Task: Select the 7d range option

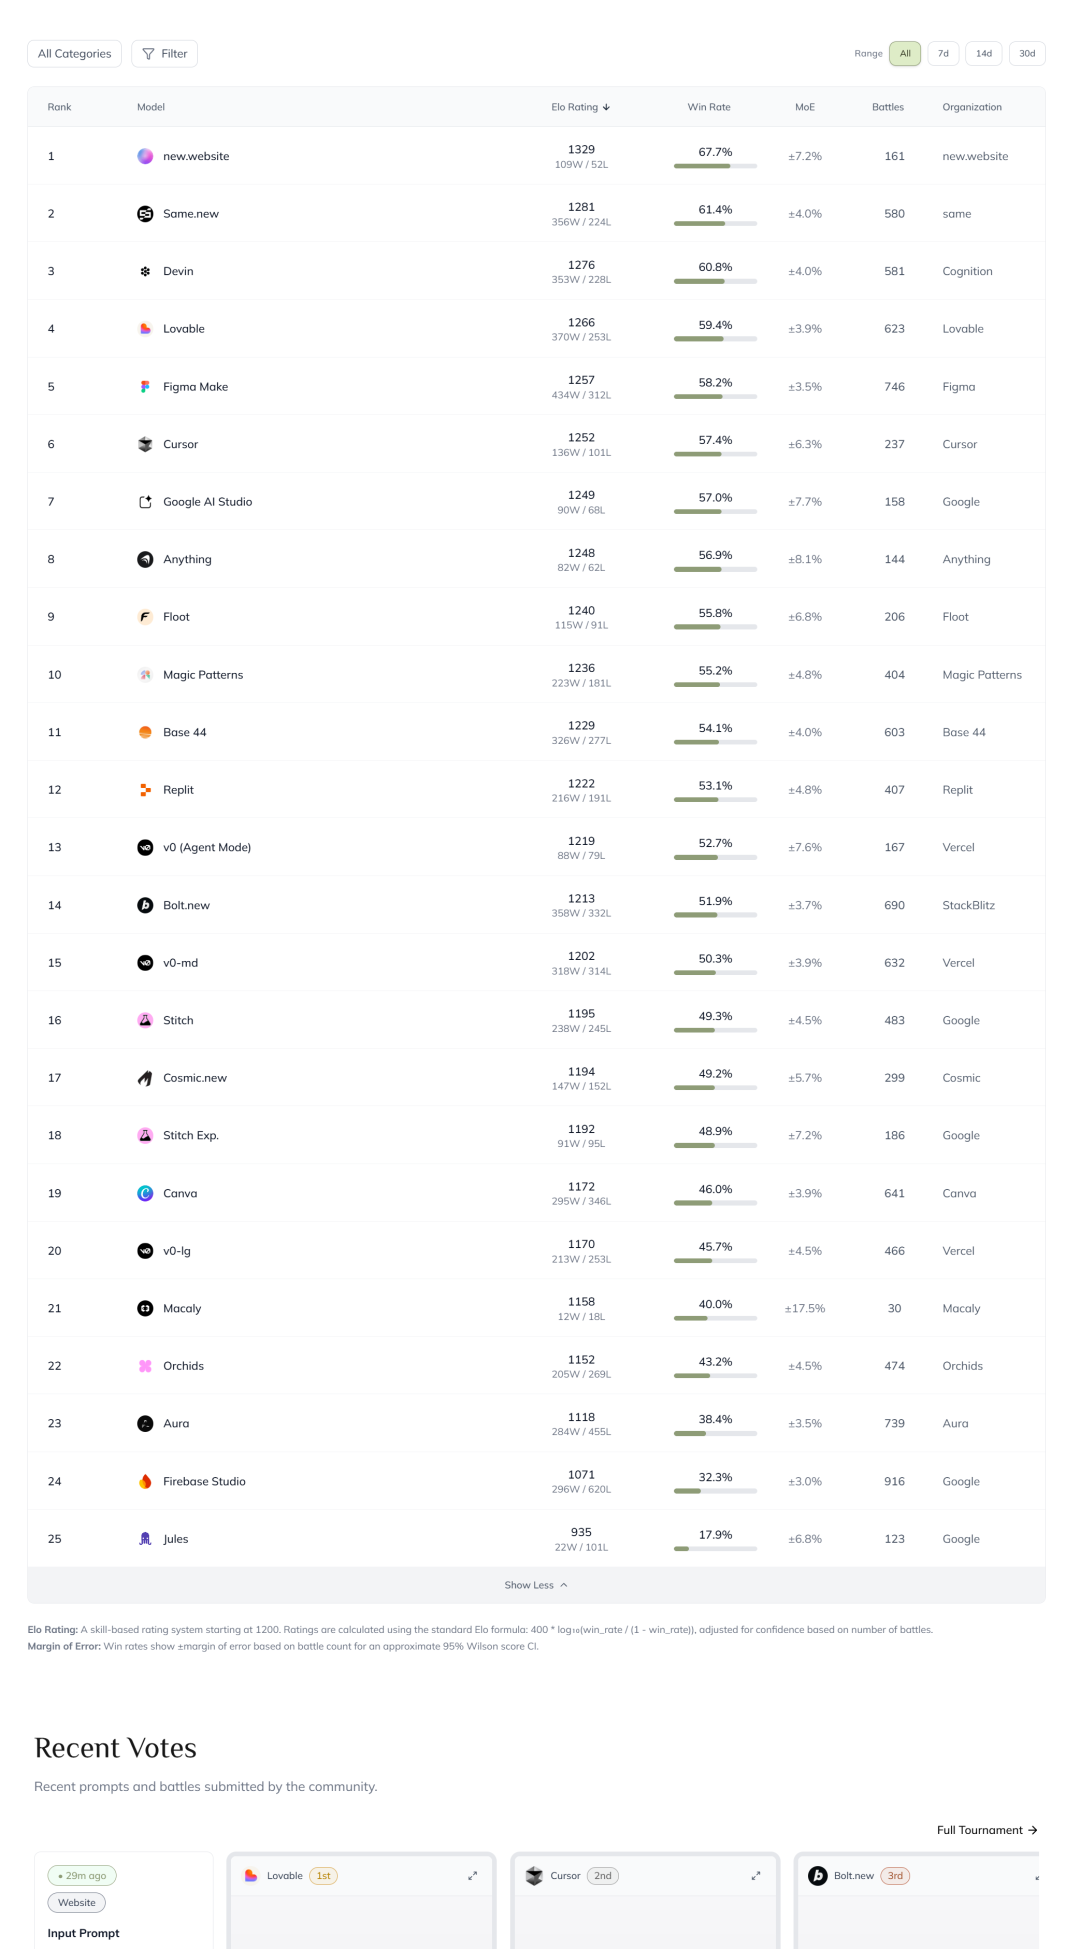Action: pos(943,54)
